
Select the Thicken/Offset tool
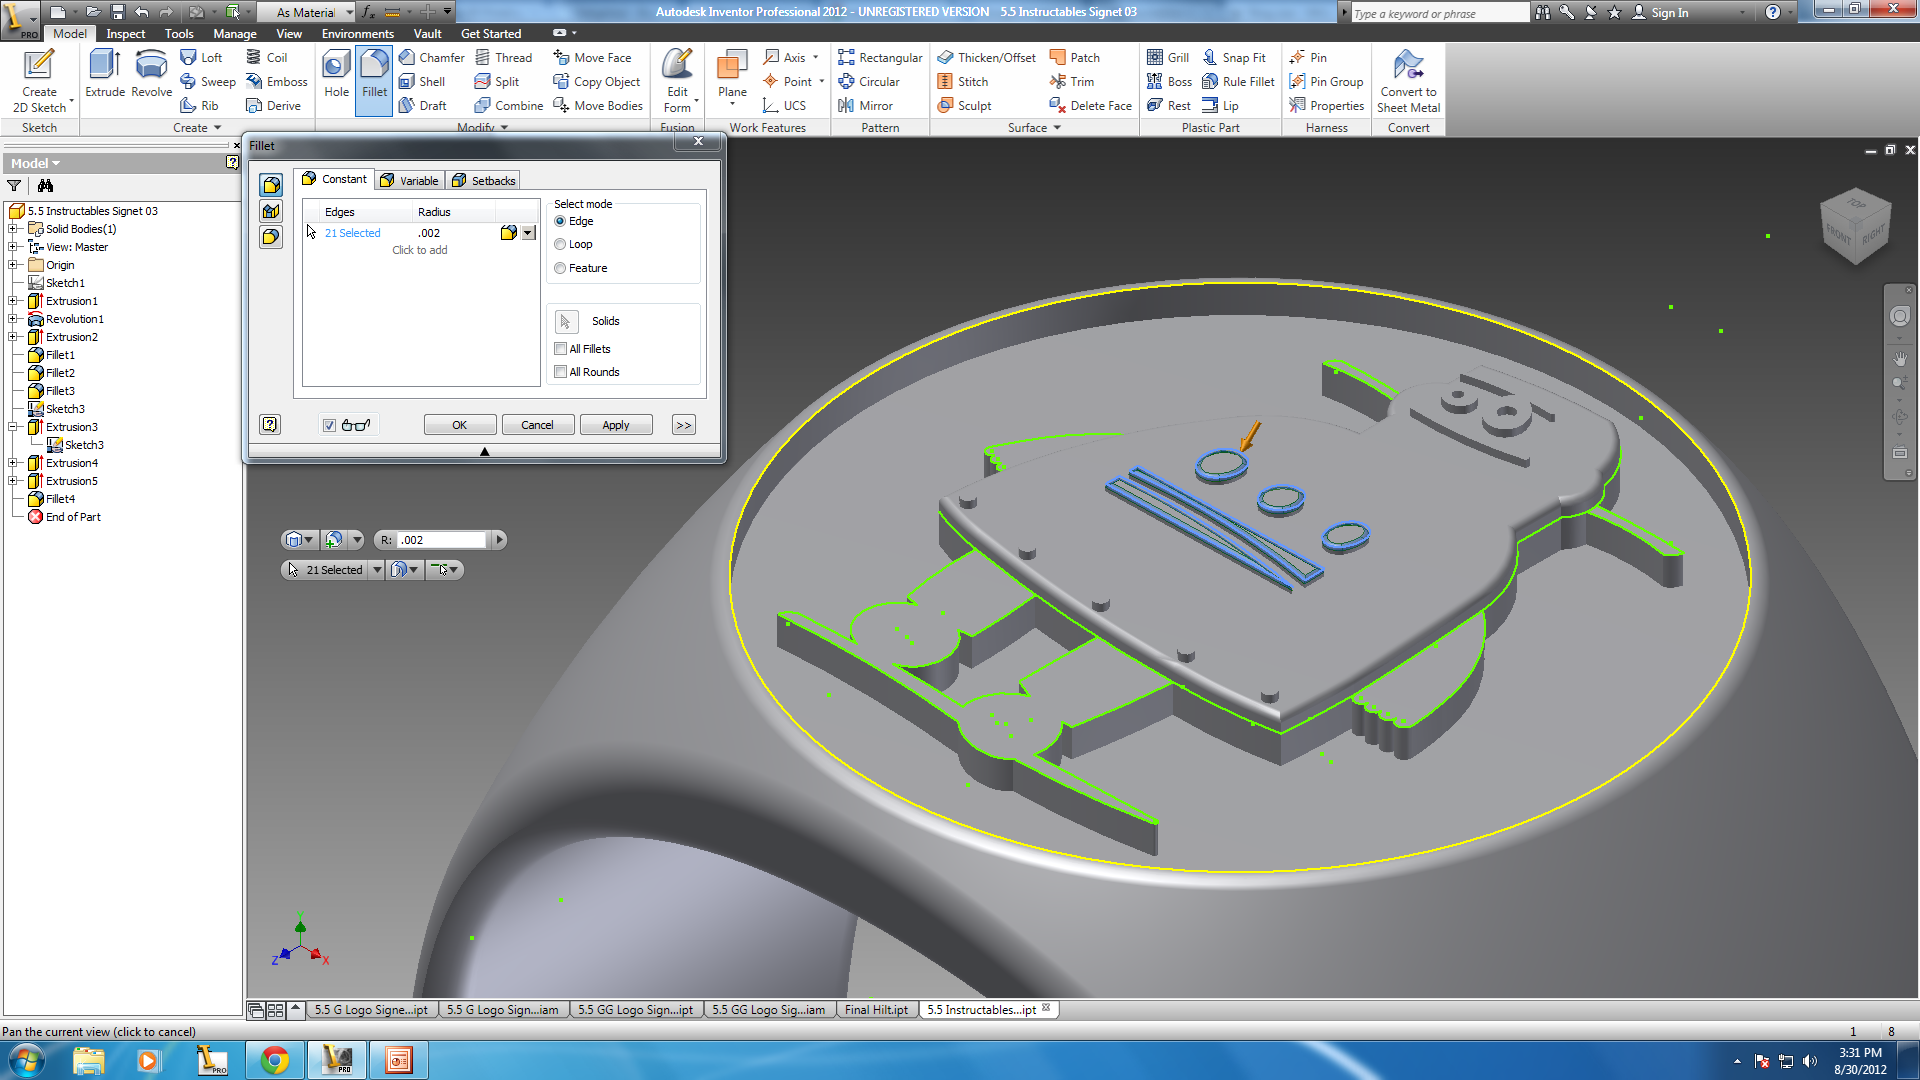986,57
